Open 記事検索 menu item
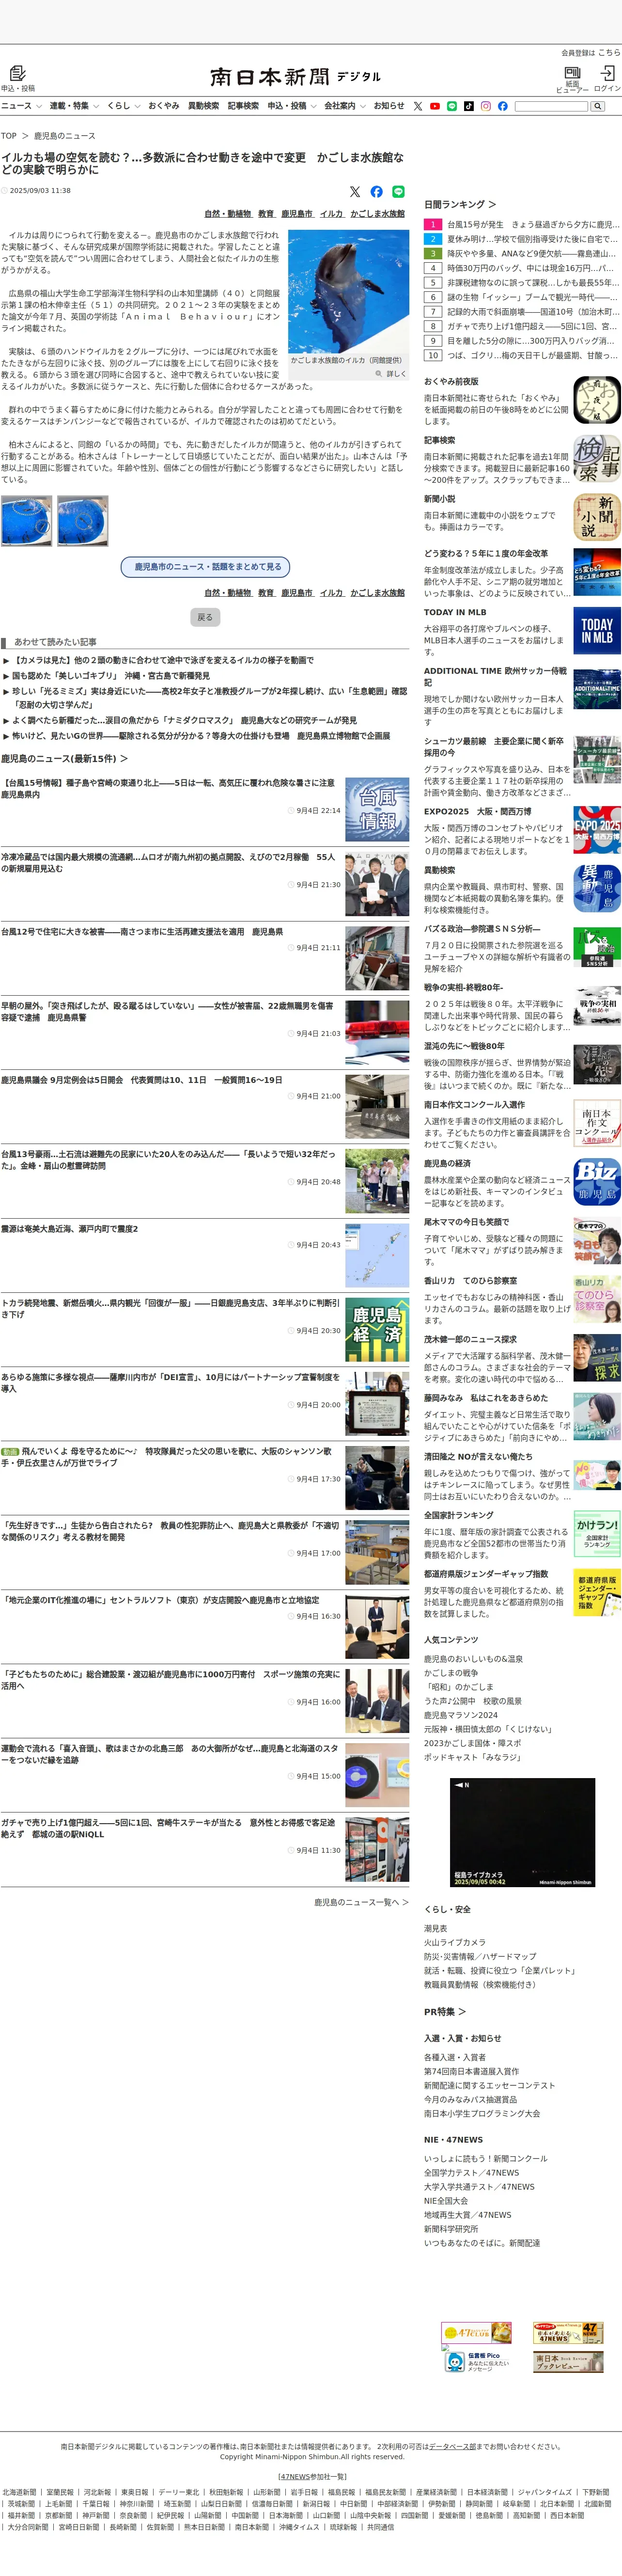 (x=243, y=106)
